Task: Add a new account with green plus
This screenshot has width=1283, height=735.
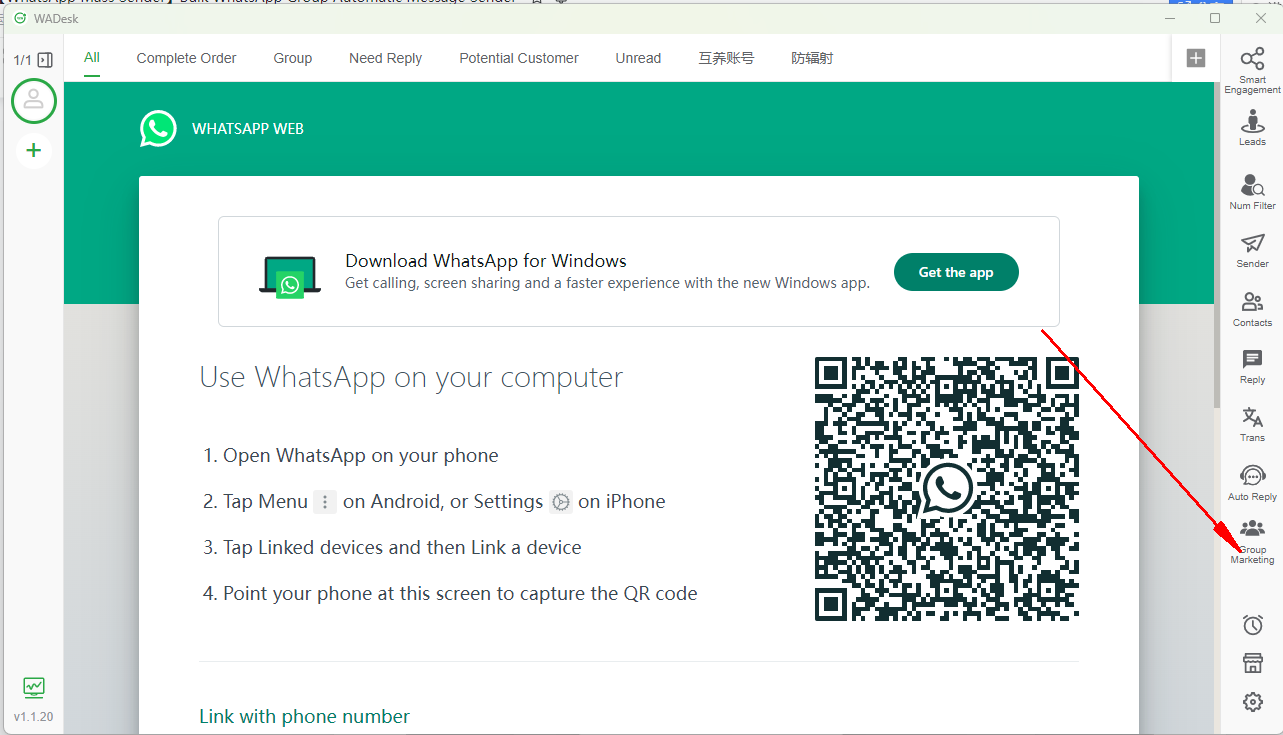Action: [34, 150]
